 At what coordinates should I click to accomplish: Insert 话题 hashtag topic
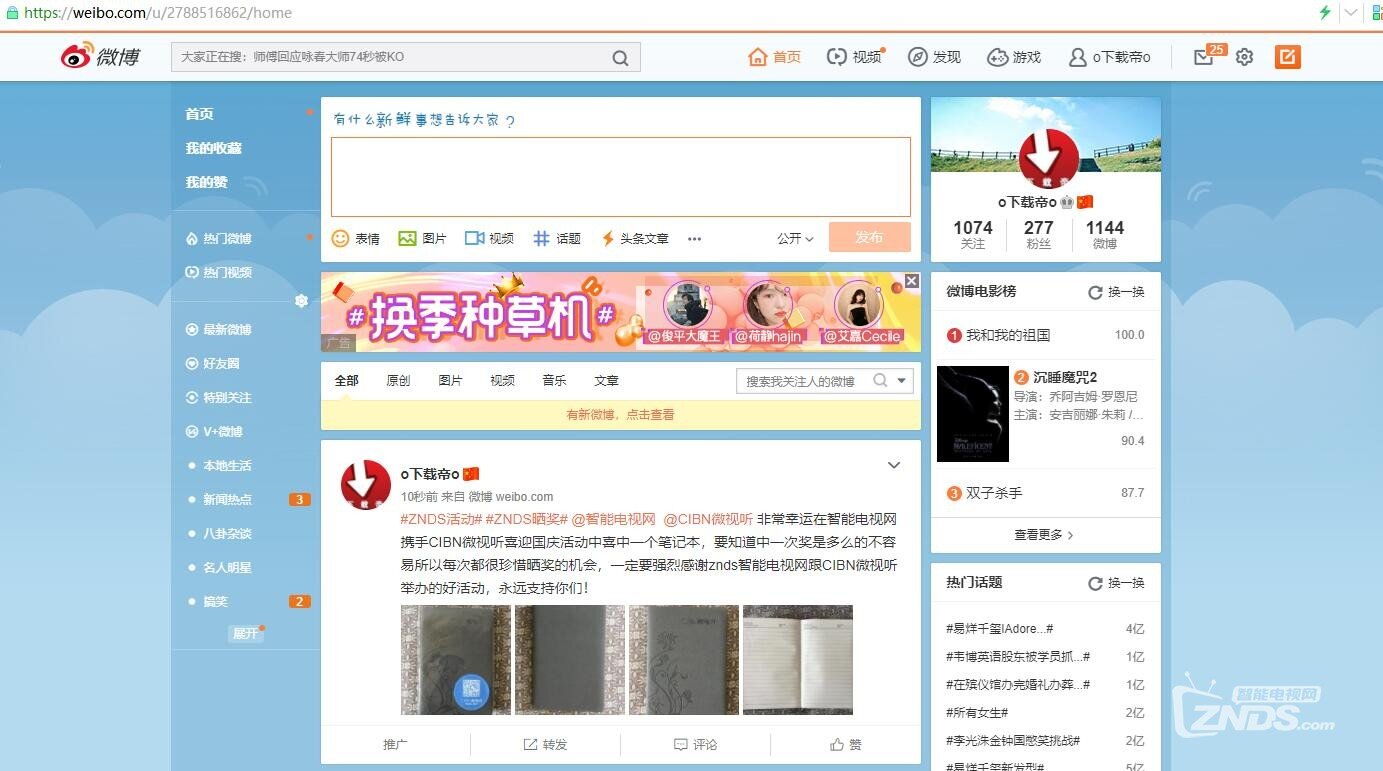pos(557,238)
